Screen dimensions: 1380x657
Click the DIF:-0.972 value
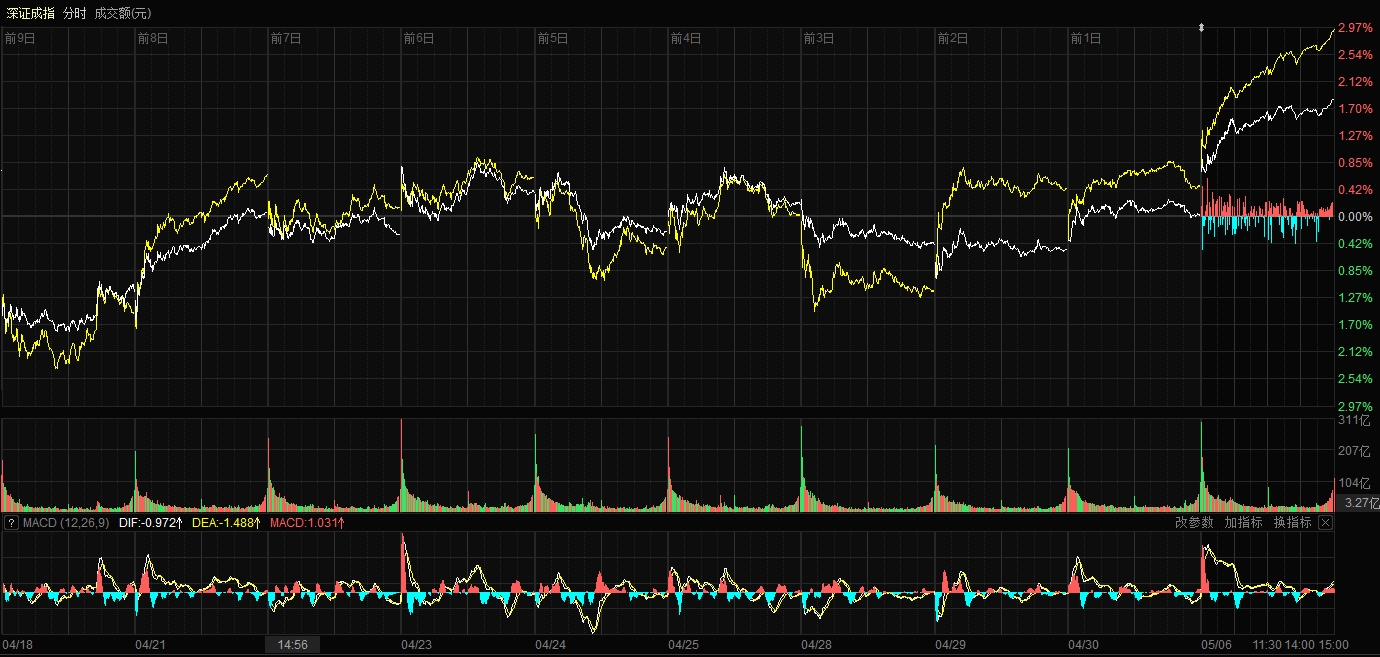click(x=151, y=523)
